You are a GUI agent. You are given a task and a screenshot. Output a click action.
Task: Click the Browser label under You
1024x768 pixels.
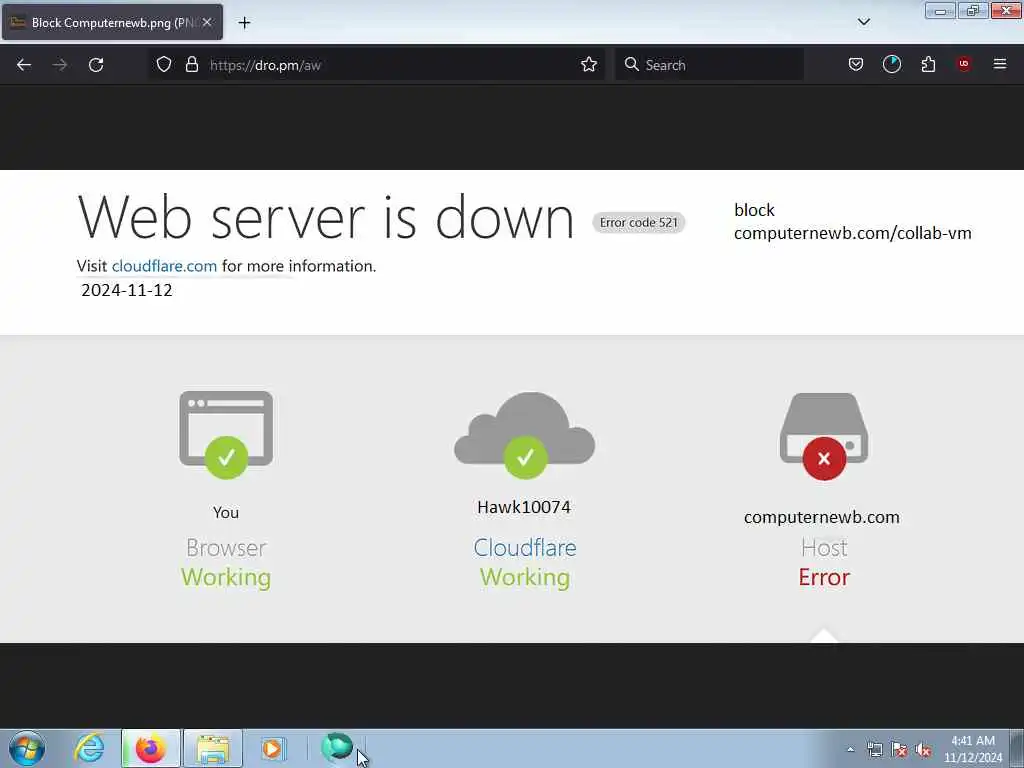[226, 547]
